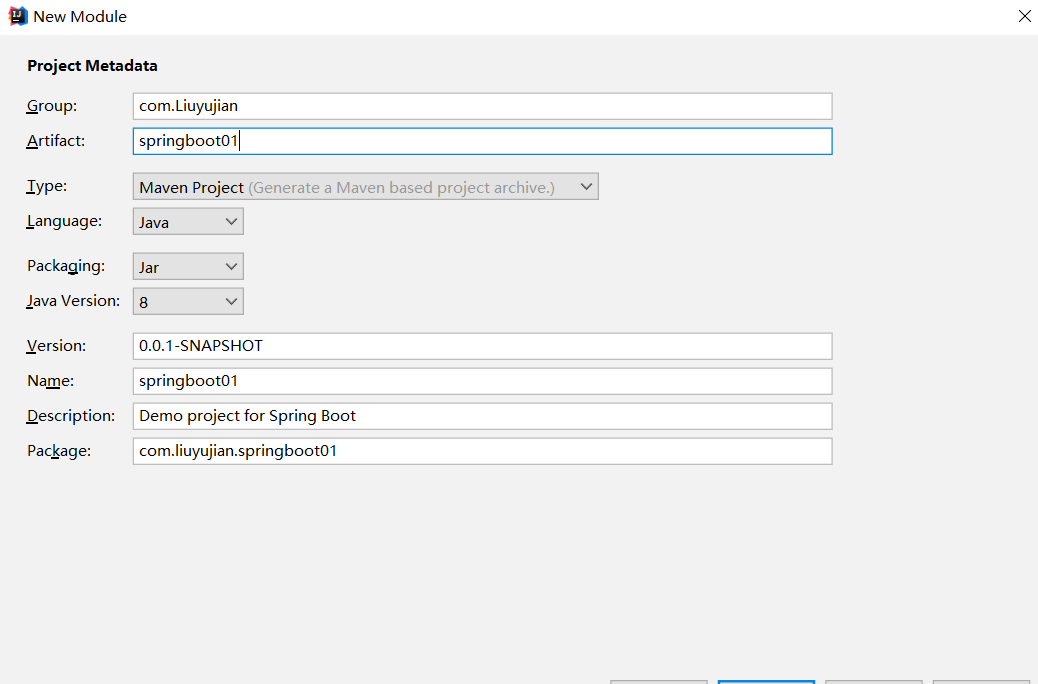Expand the Type combo box chevron
1038x684 pixels.
coord(586,187)
